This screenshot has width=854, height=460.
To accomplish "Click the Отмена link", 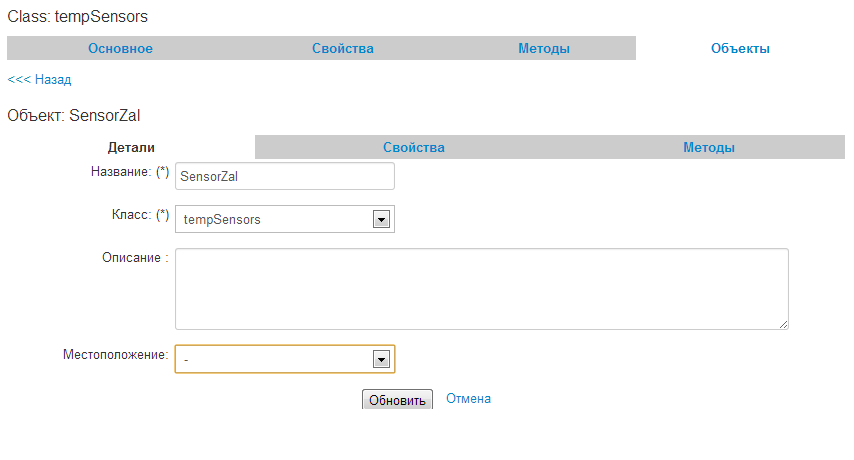I will click(x=468, y=398).
